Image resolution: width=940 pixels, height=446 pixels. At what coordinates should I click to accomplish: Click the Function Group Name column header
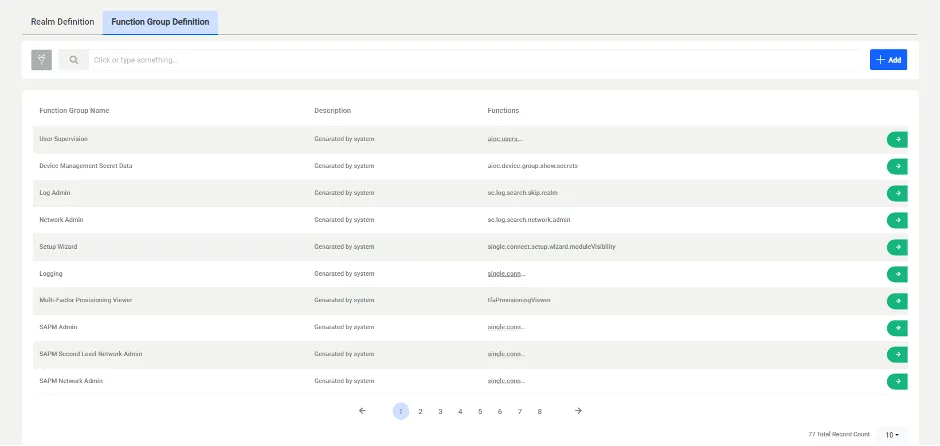74,111
